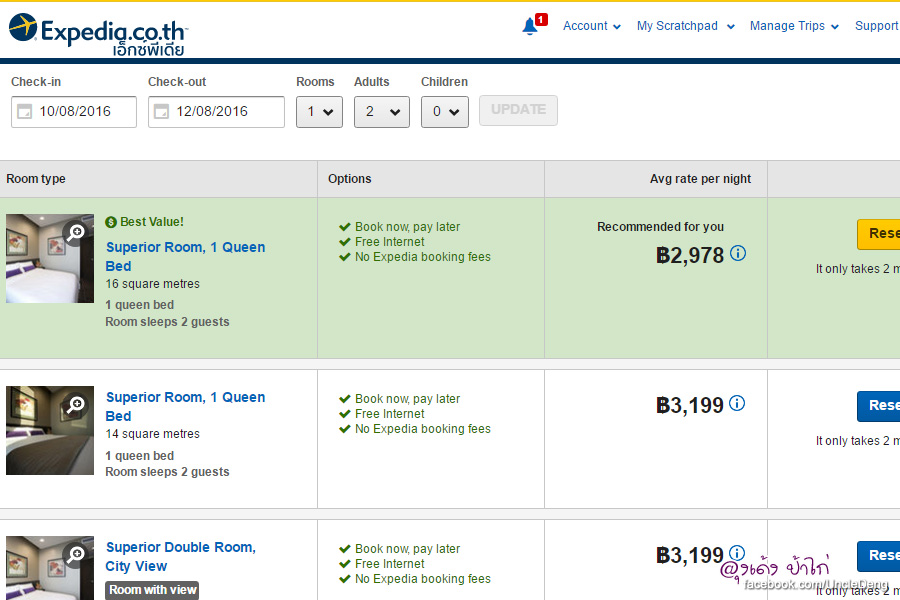Zoom the 14 square metres room photo
This screenshot has height=600, width=900.
tap(76, 405)
